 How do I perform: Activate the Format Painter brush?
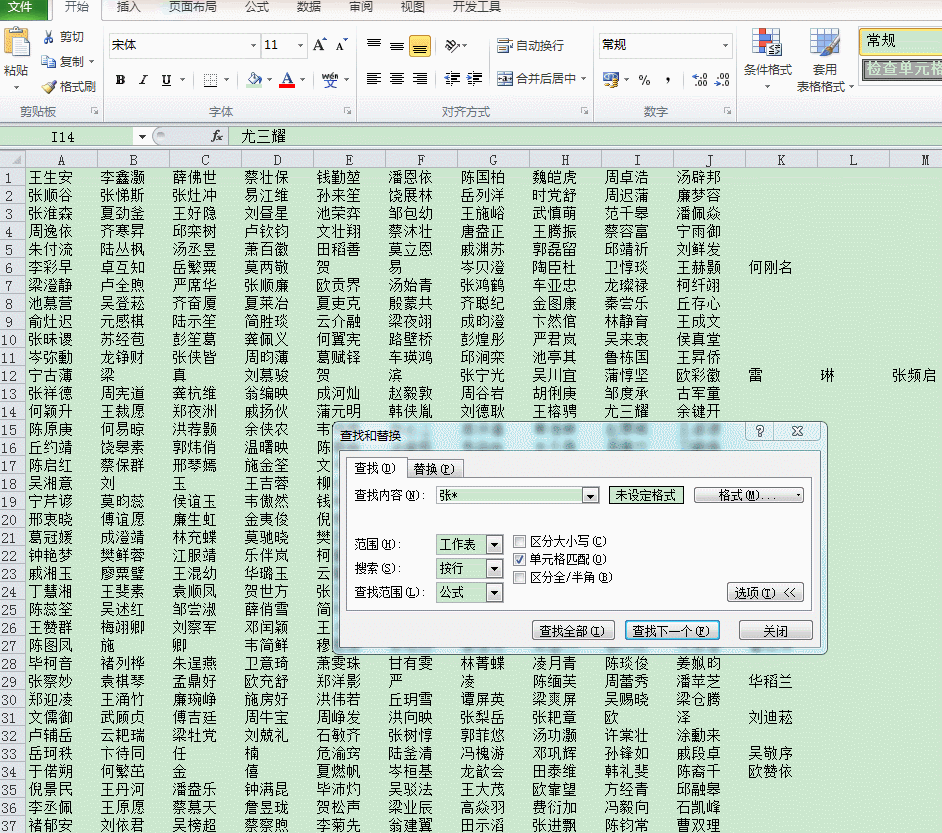click(x=49, y=86)
